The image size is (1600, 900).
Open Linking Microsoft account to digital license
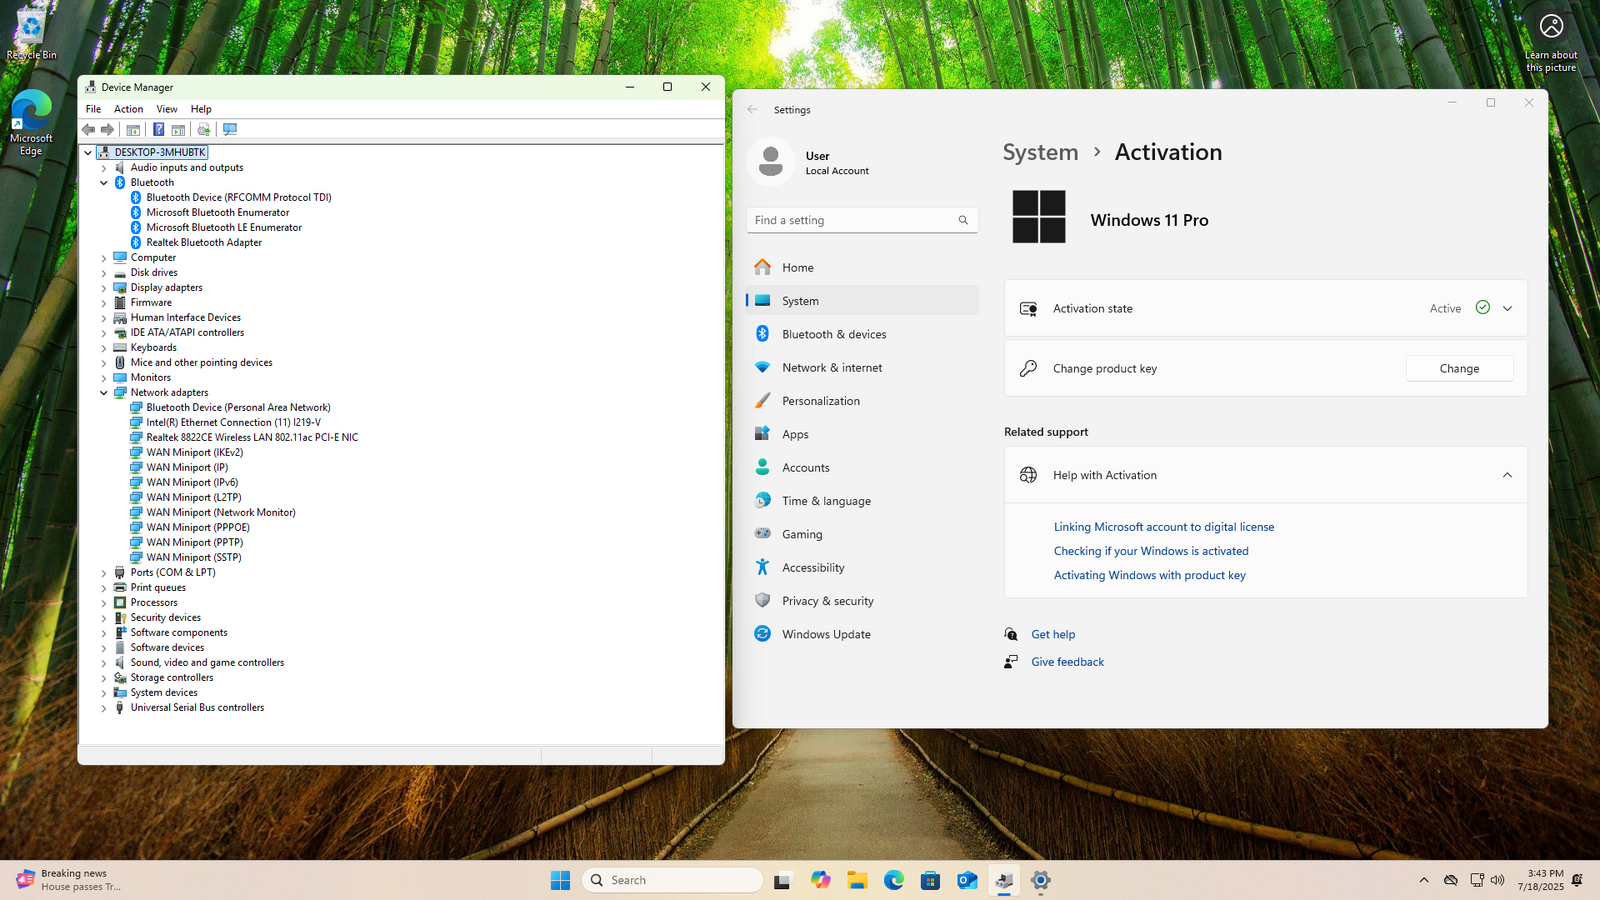pyautogui.click(x=1163, y=527)
